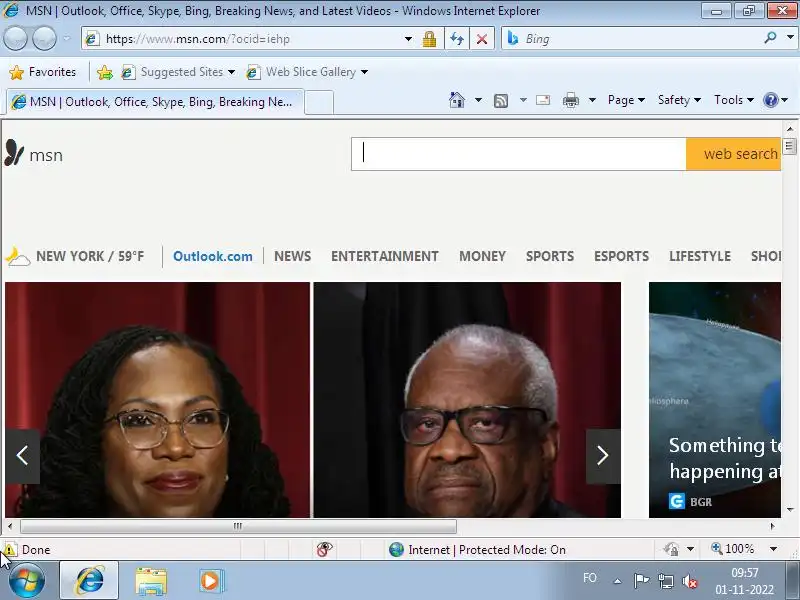Open the SPORTS section
This screenshot has height=600, width=800.
point(550,256)
